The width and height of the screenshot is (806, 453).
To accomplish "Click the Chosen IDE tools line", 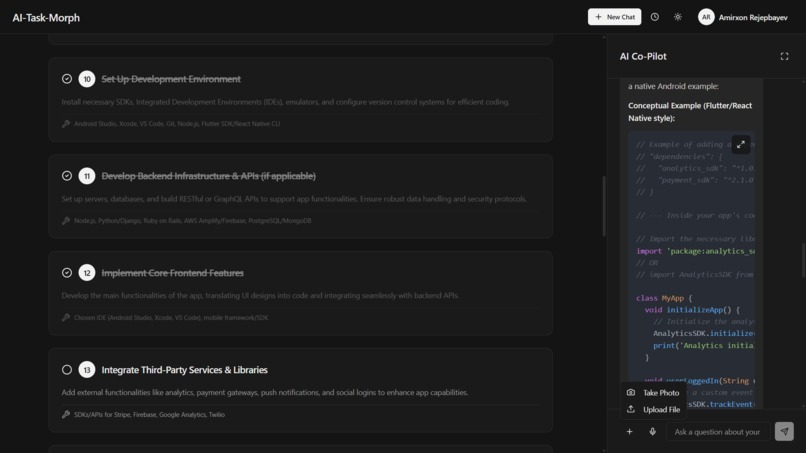I will pyautogui.click(x=171, y=318).
